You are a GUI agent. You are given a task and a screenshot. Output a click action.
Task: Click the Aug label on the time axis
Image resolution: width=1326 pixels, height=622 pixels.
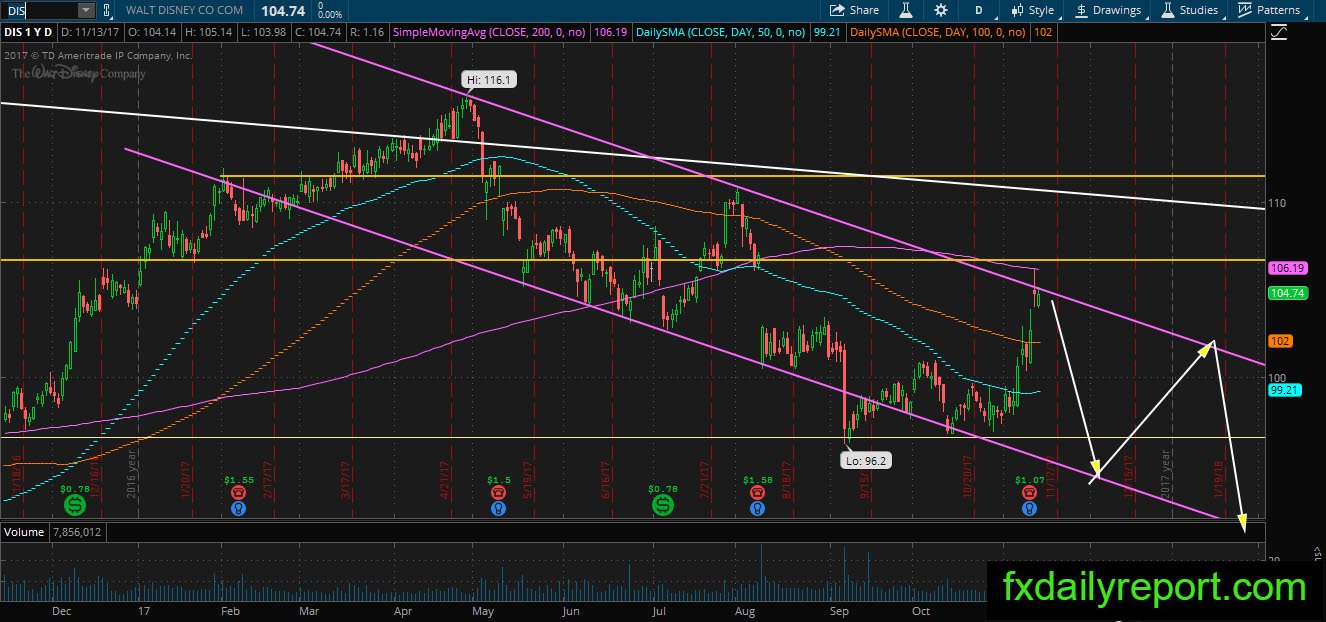click(745, 610)
